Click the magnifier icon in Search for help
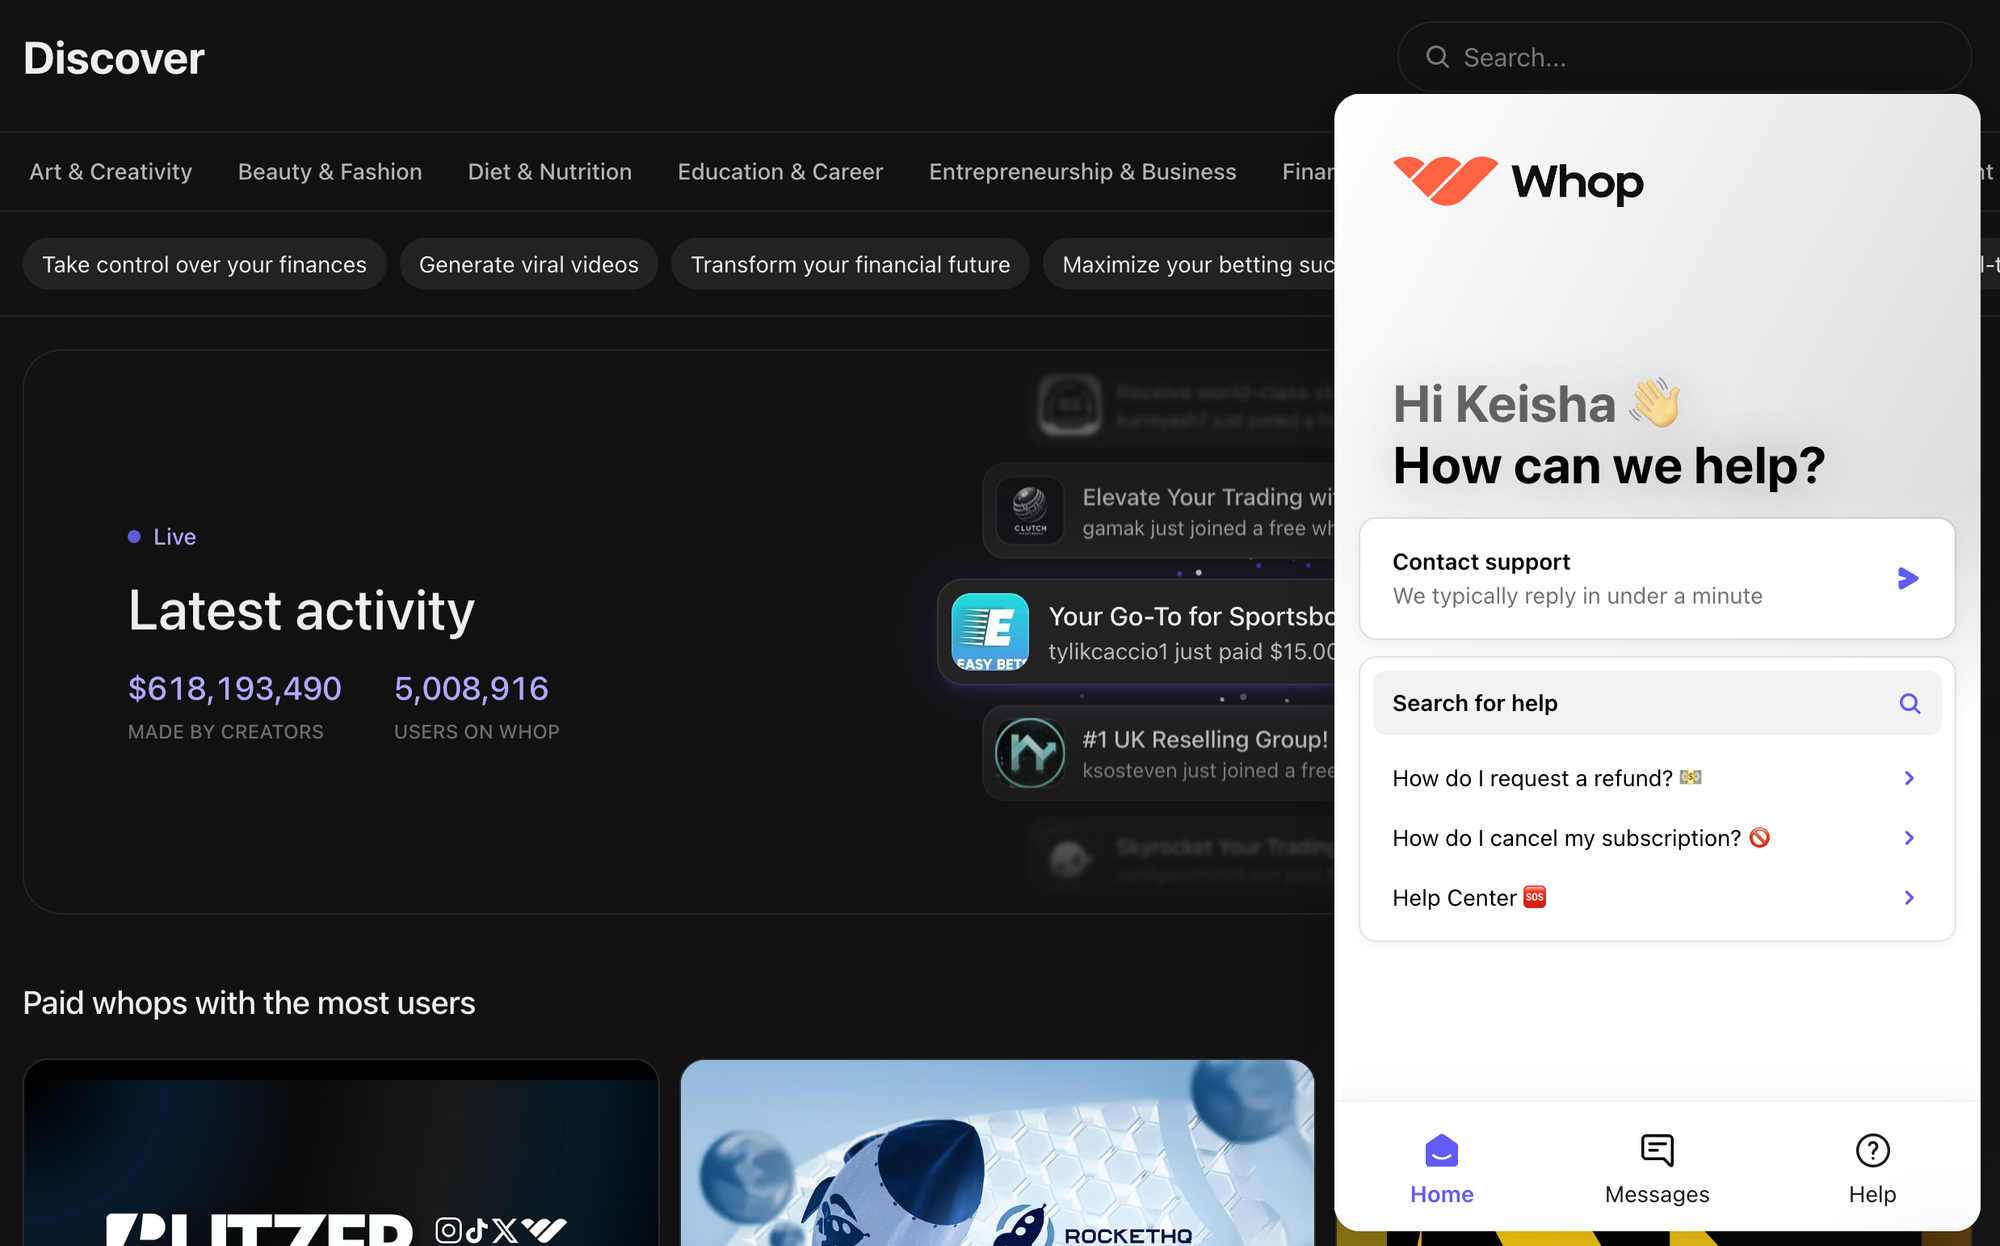The image size is (2000, 1246). [1909, 703]
